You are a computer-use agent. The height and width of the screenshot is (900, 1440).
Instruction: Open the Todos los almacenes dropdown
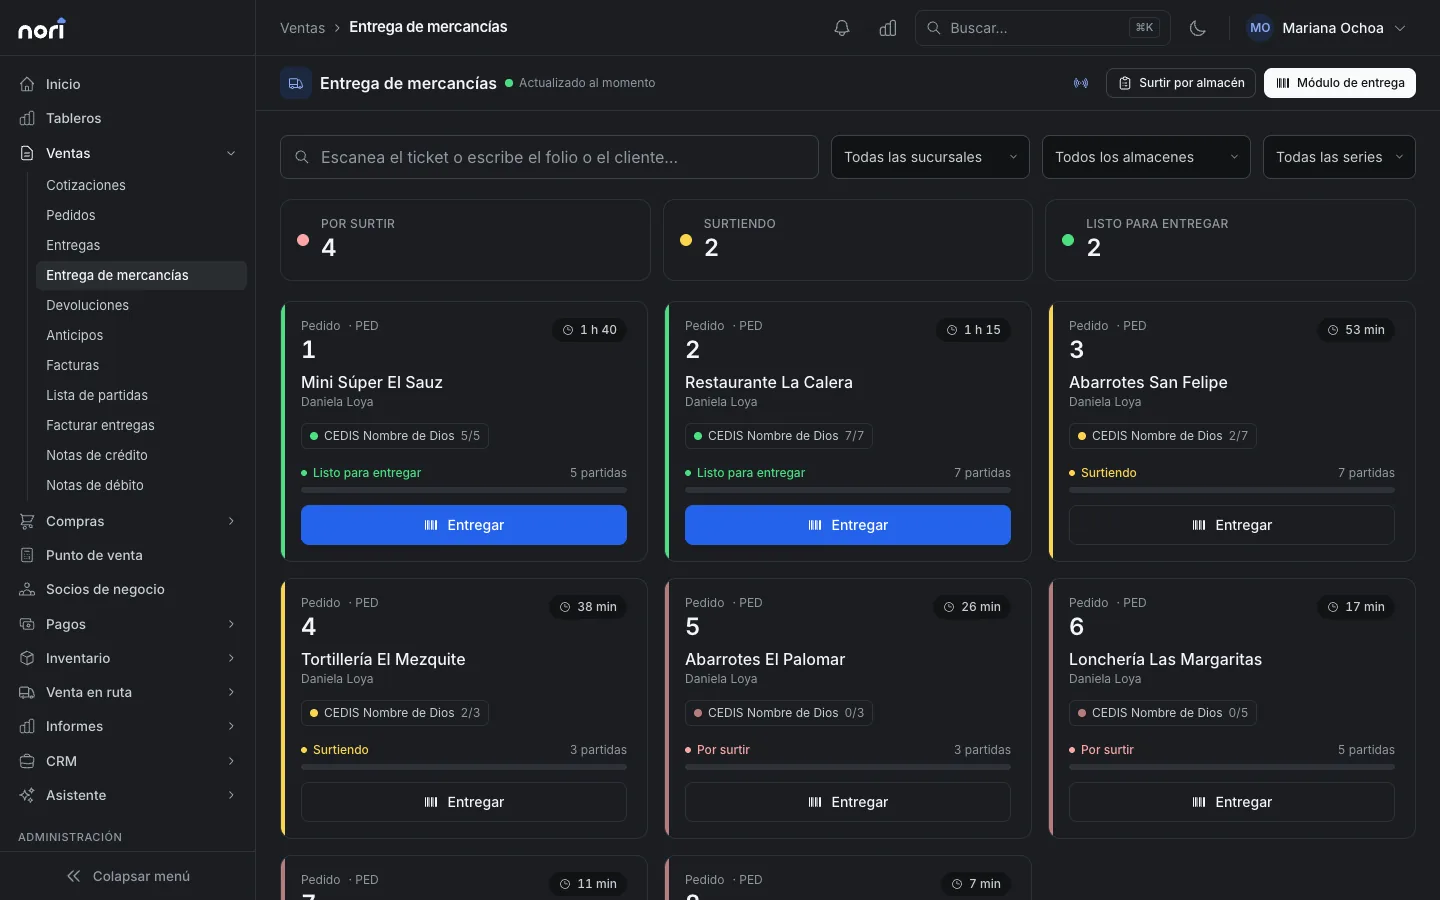pyautogui.click(x=1146, y=157)
